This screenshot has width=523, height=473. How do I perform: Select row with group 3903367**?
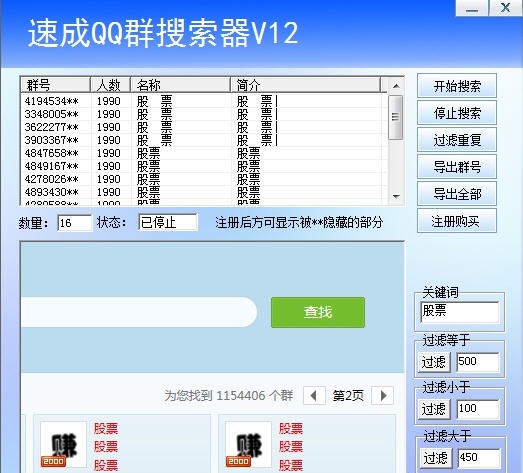(204, 140)
